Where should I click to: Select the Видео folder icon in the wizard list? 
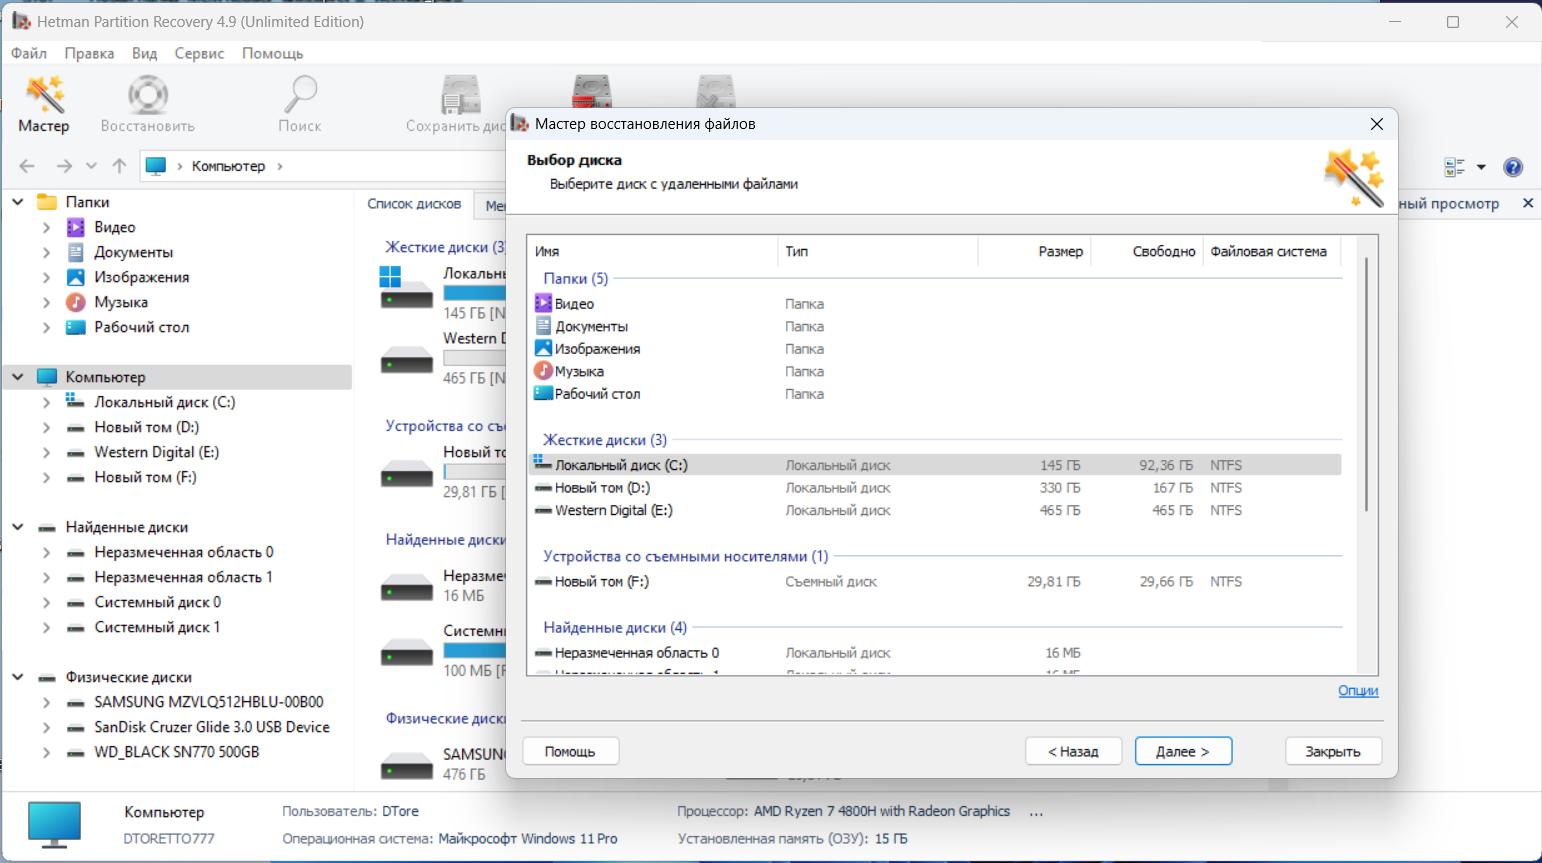point(543,303)
